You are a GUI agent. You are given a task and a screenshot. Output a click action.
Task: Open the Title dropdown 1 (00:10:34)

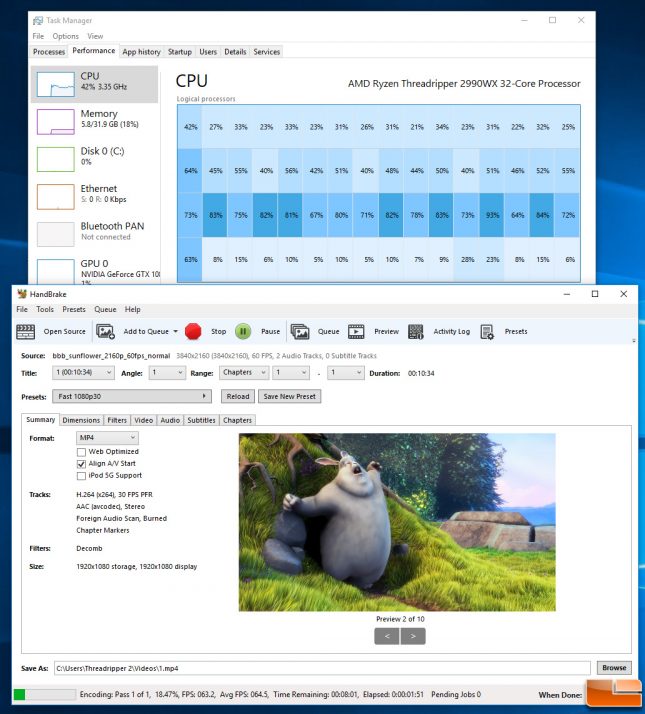83,372
